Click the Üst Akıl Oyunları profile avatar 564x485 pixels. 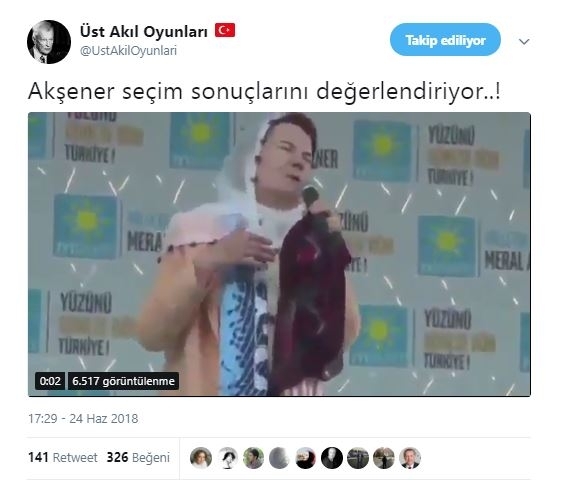[x=49, y=42]
